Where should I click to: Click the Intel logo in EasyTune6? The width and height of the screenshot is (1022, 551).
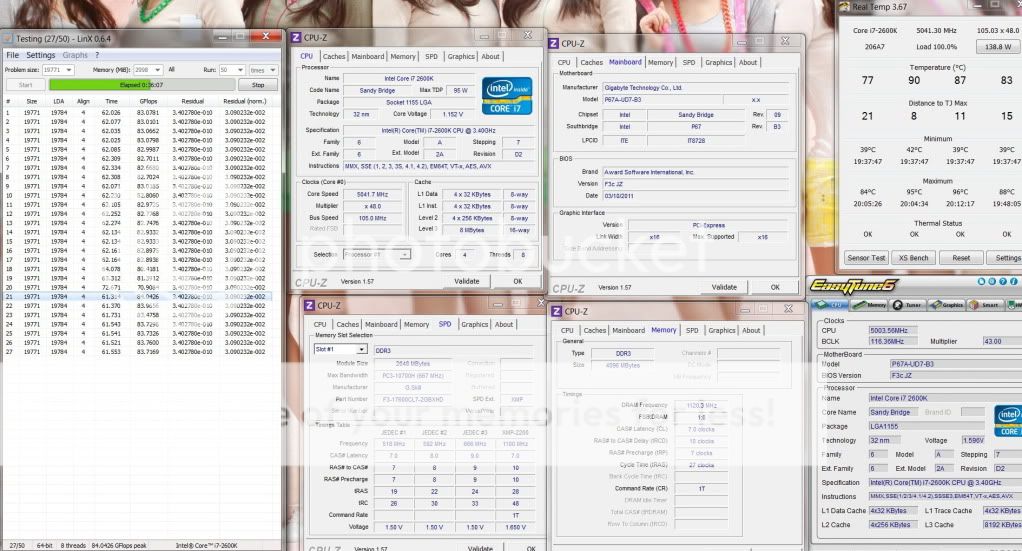pyautogui.click(x=1008, y=420)
